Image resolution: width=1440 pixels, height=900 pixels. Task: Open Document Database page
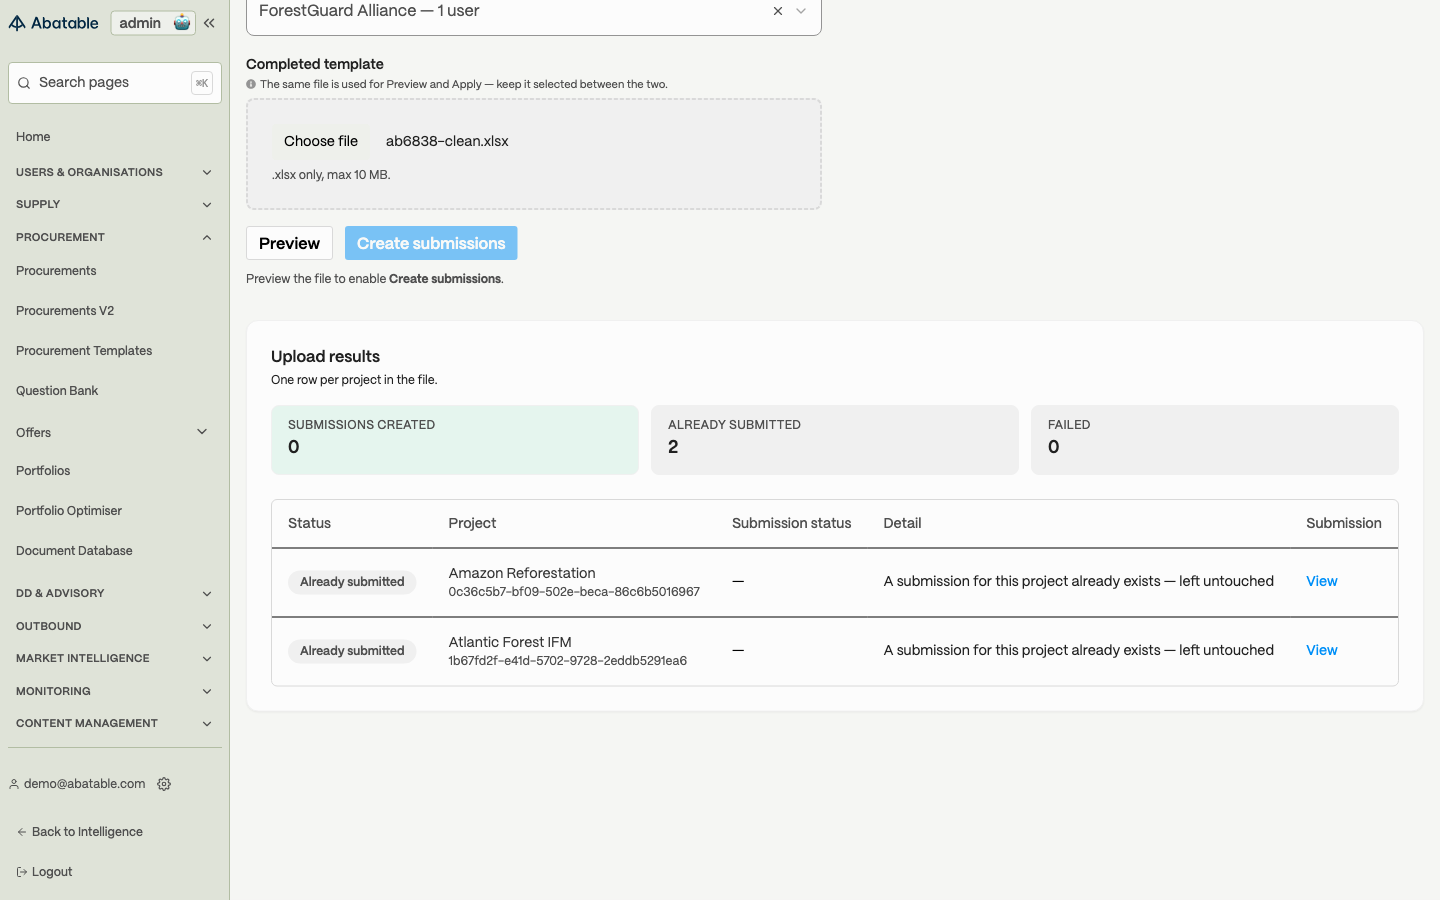tap(74, 551)
